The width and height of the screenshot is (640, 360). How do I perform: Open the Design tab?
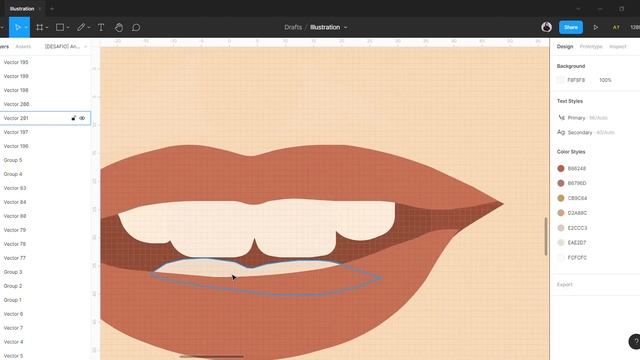[565, 47]
